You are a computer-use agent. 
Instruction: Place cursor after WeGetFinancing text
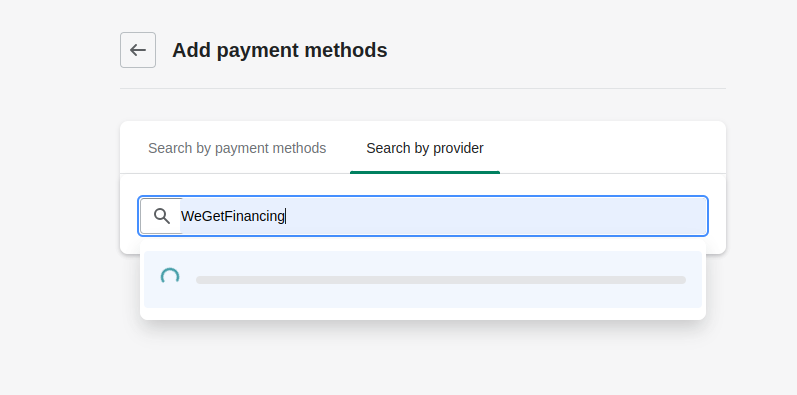coord(286,216)
